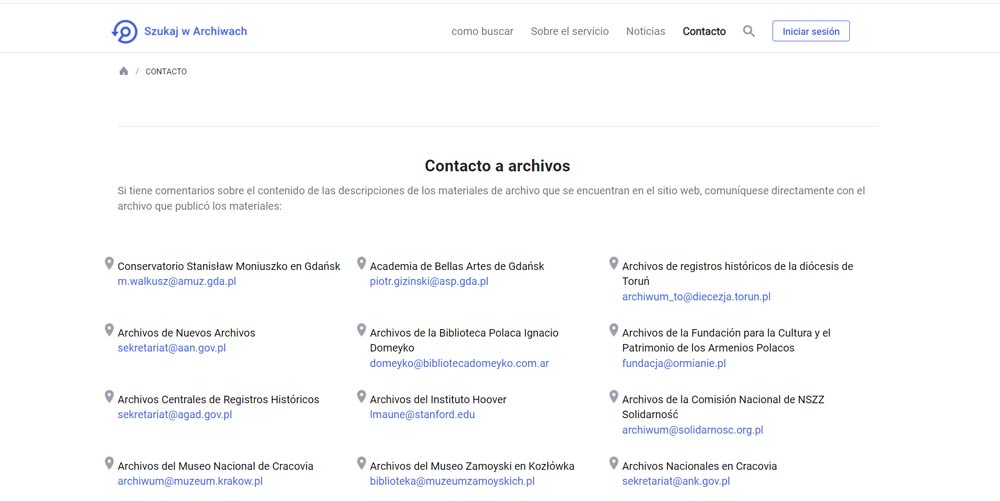Open the search magnifier icon in header
The image size is (1000, 501).
coord(749,31)
